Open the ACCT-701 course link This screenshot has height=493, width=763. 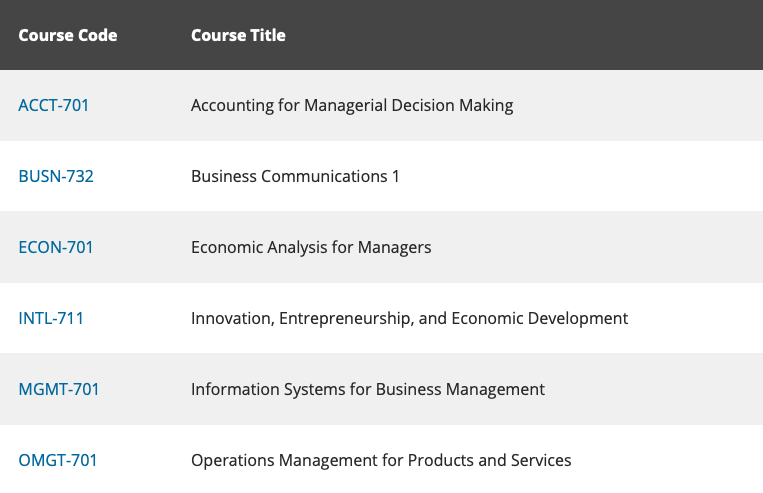54,105
